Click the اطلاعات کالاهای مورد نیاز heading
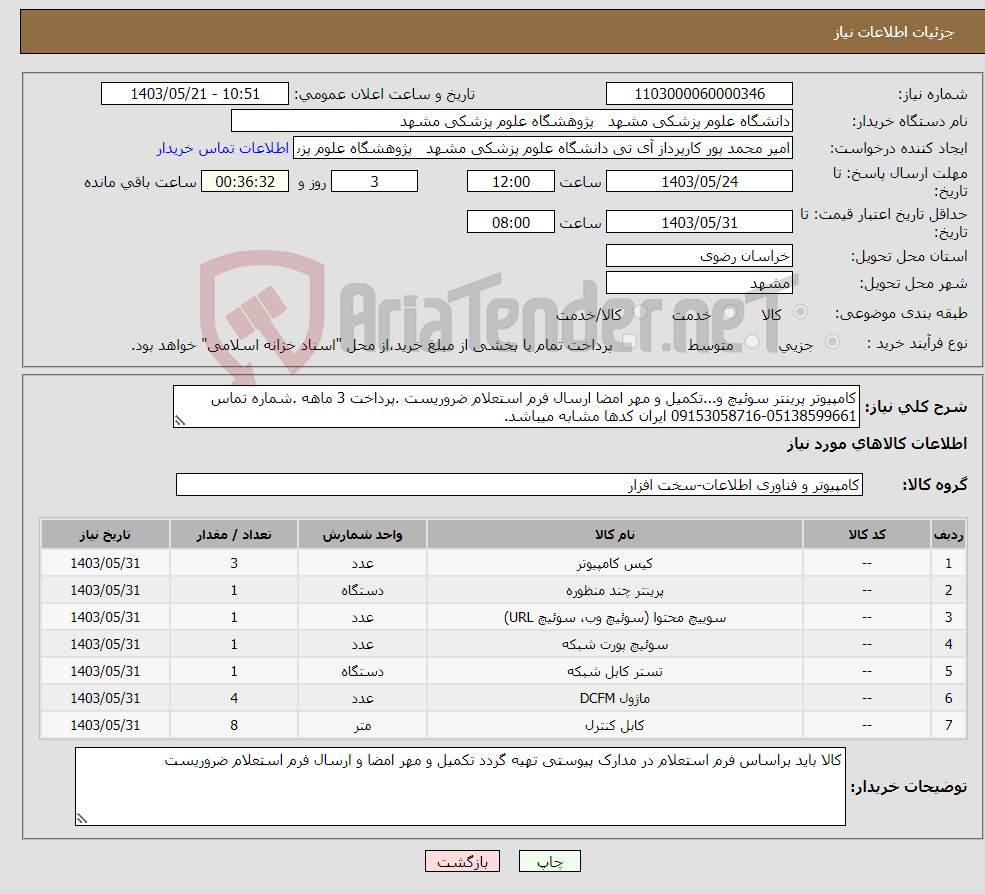Screen dimensions: 985x894 click(x=877, y=444)
